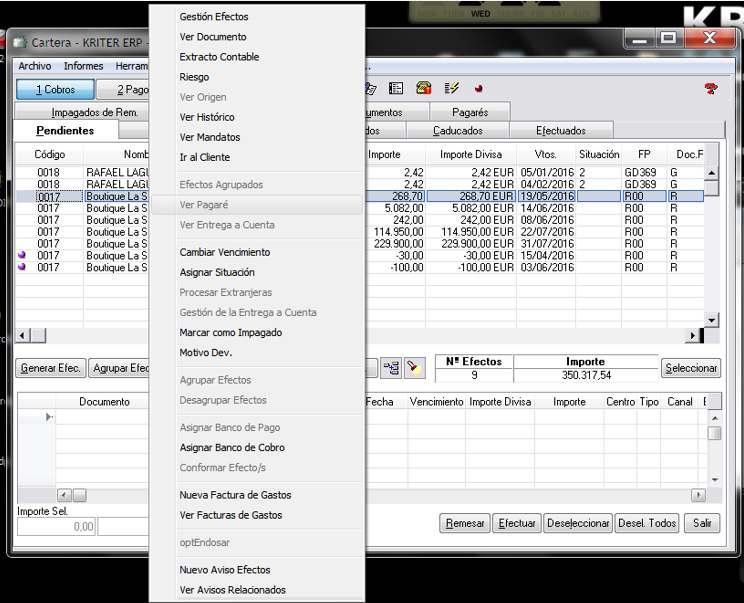Image resolution: width=744 pixels, height=603 pixels.
Task: Click the purple marker on the -100,00 row
Action: coord(21,267)
